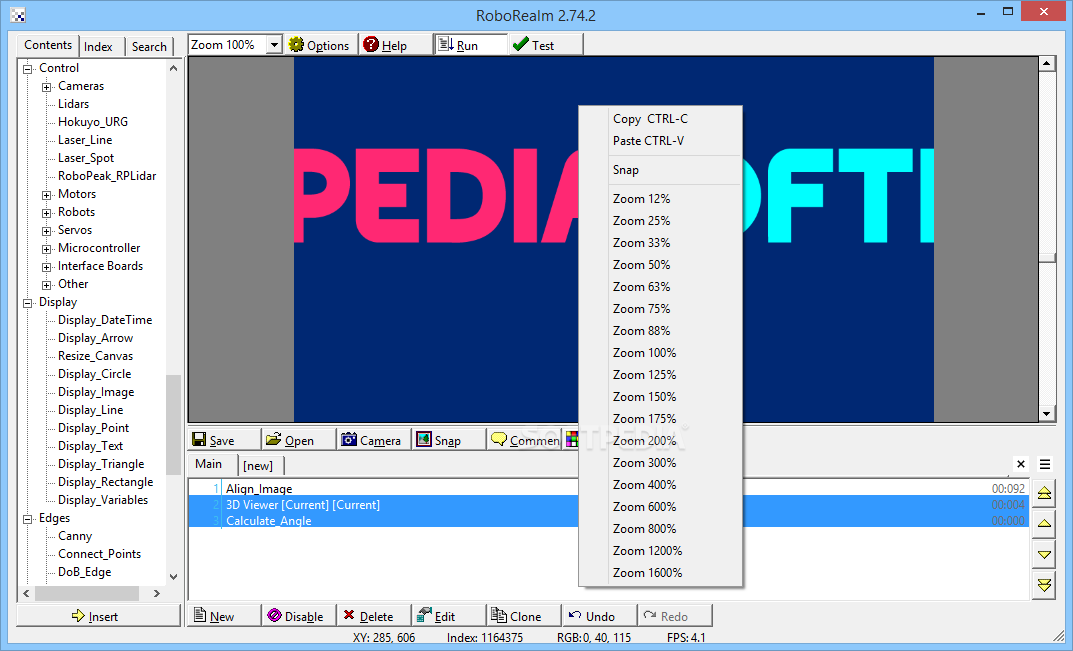Select the Align_Image pipeline row
The height and width of the screenshot is (651, 1073).
pyautogui.click(x=609, y=488)
